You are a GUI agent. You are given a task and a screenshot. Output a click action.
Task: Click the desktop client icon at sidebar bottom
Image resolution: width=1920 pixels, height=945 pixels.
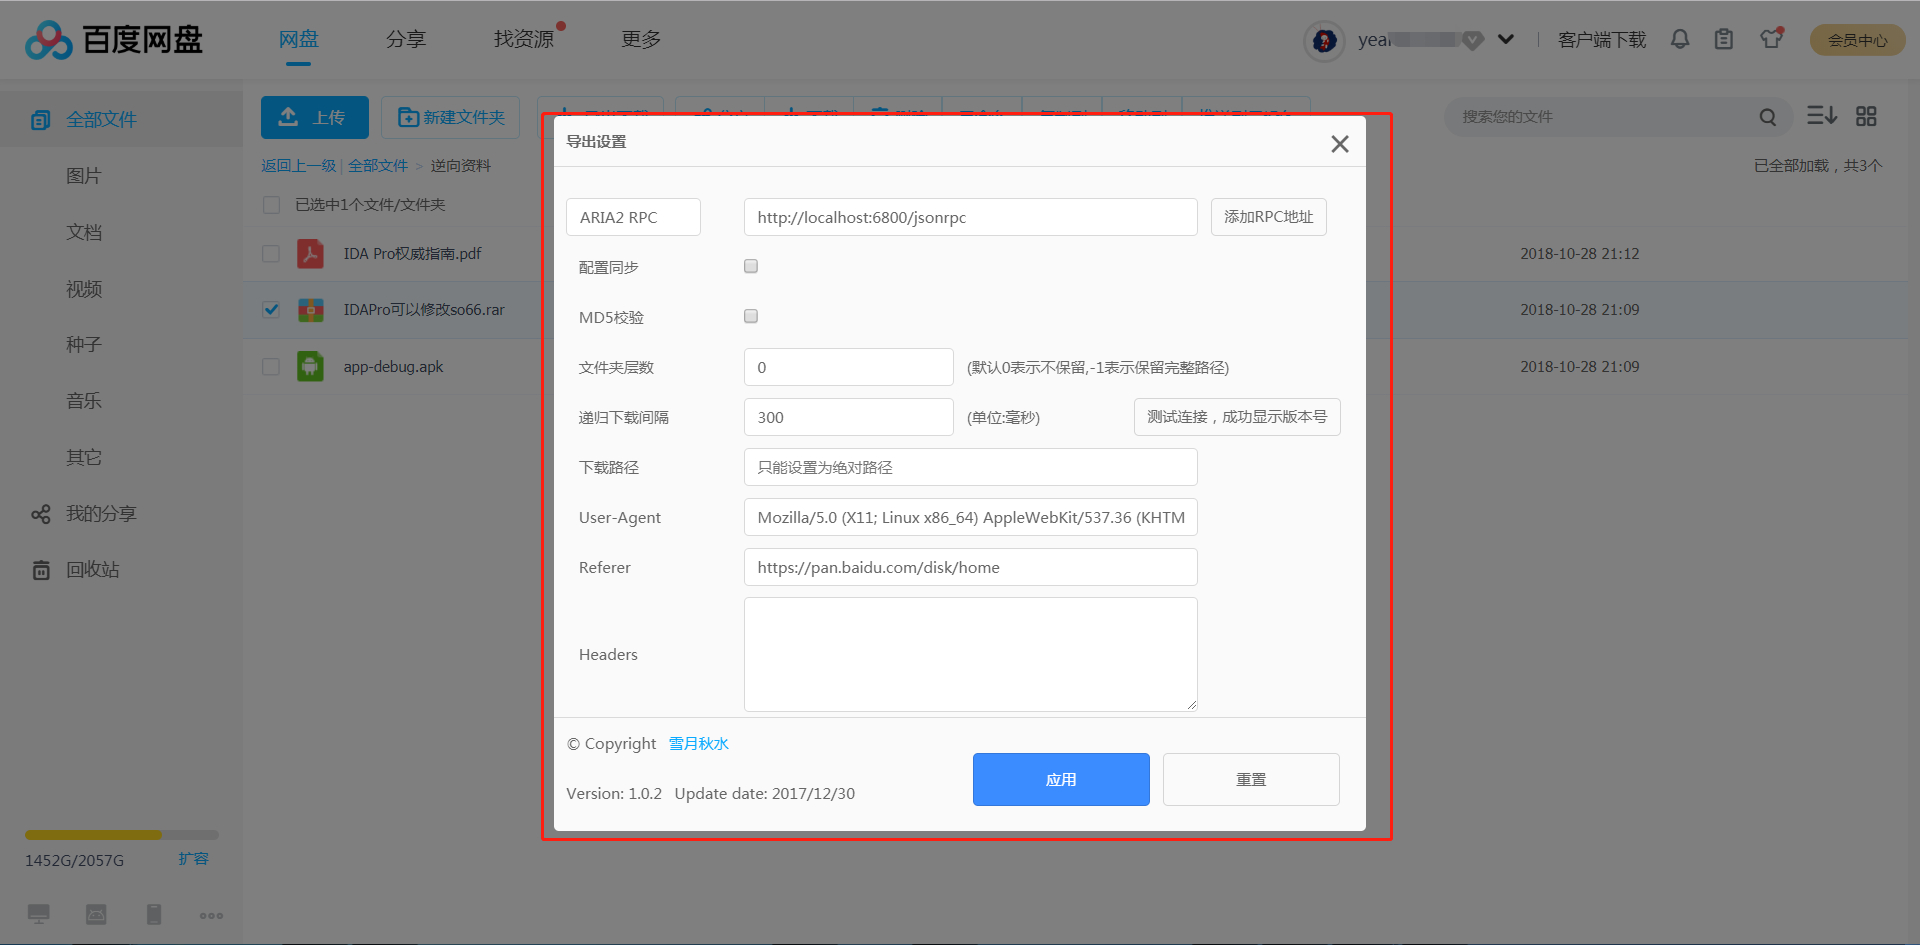[39, 914]
